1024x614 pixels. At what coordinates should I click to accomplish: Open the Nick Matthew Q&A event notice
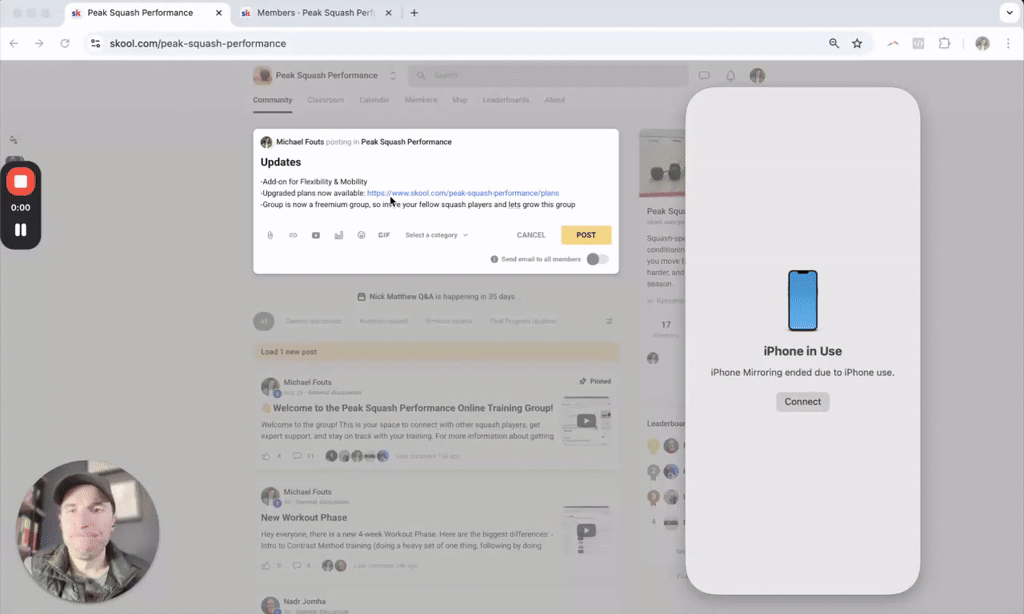(436, 297)
